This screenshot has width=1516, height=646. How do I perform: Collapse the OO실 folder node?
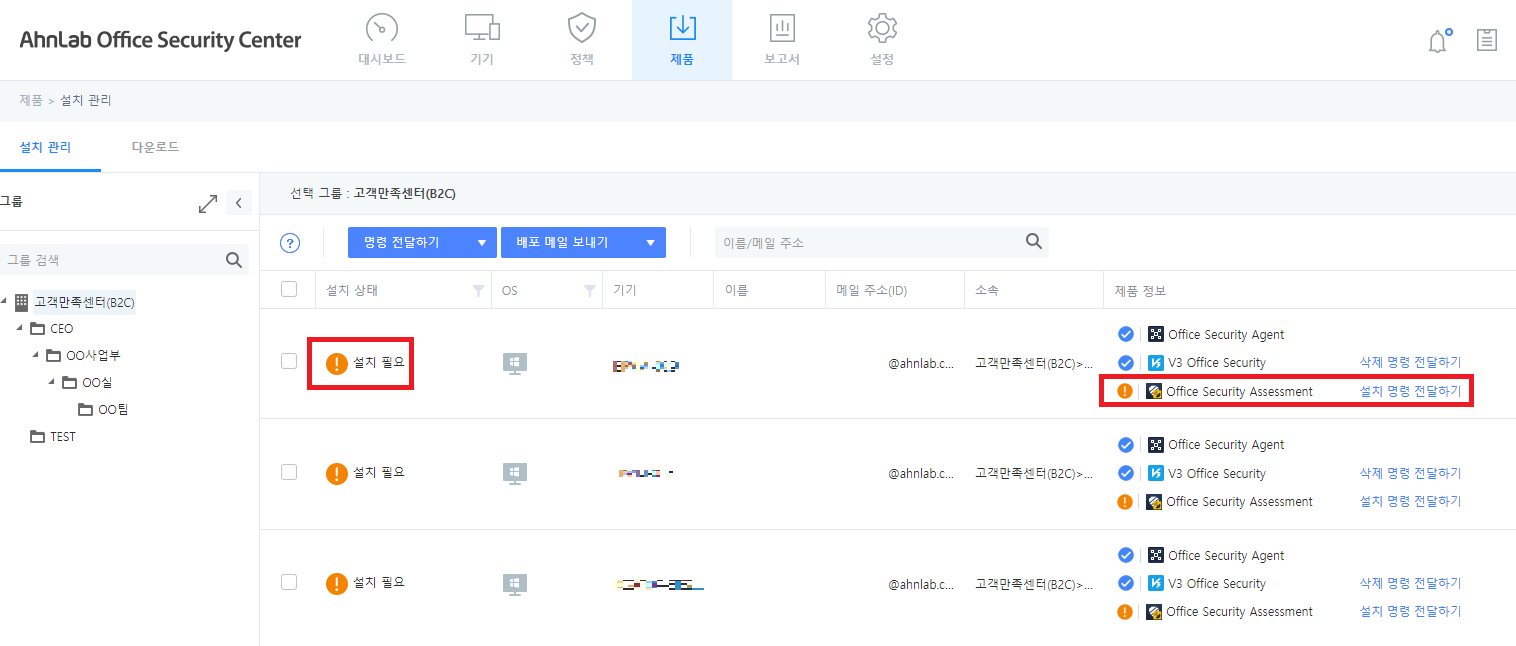coord(51,382)
